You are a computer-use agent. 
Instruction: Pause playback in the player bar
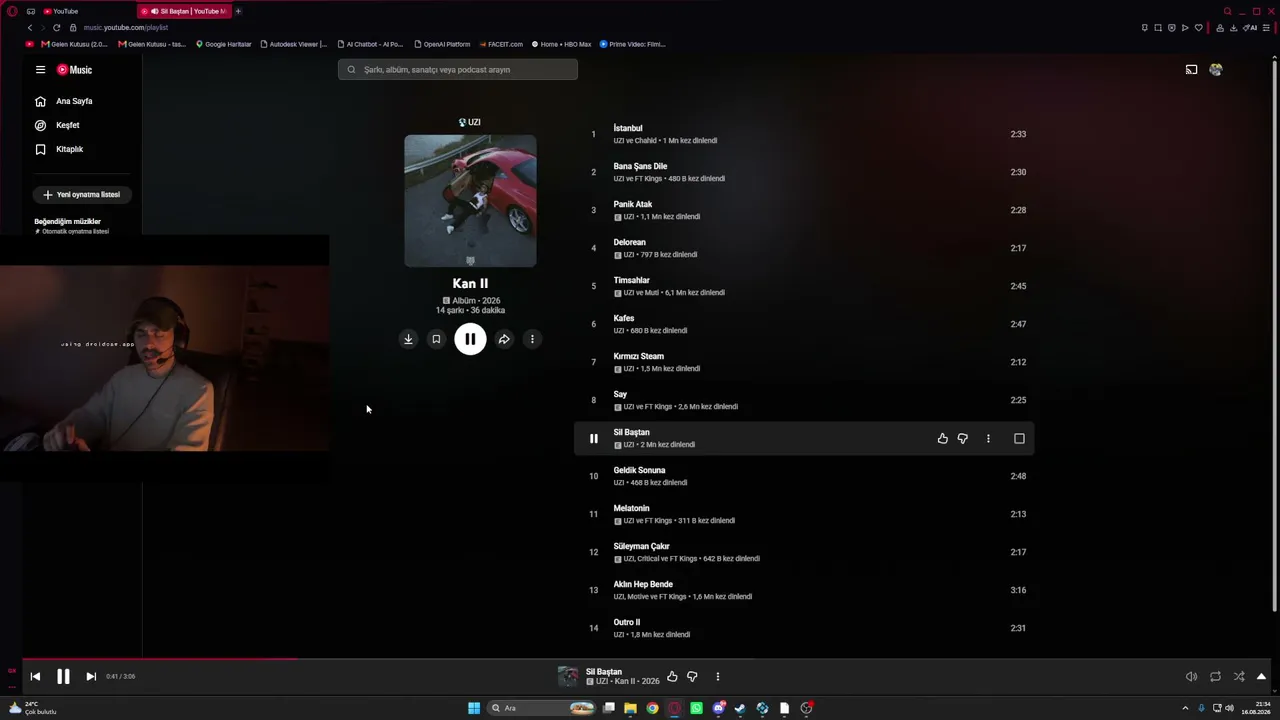63,677
